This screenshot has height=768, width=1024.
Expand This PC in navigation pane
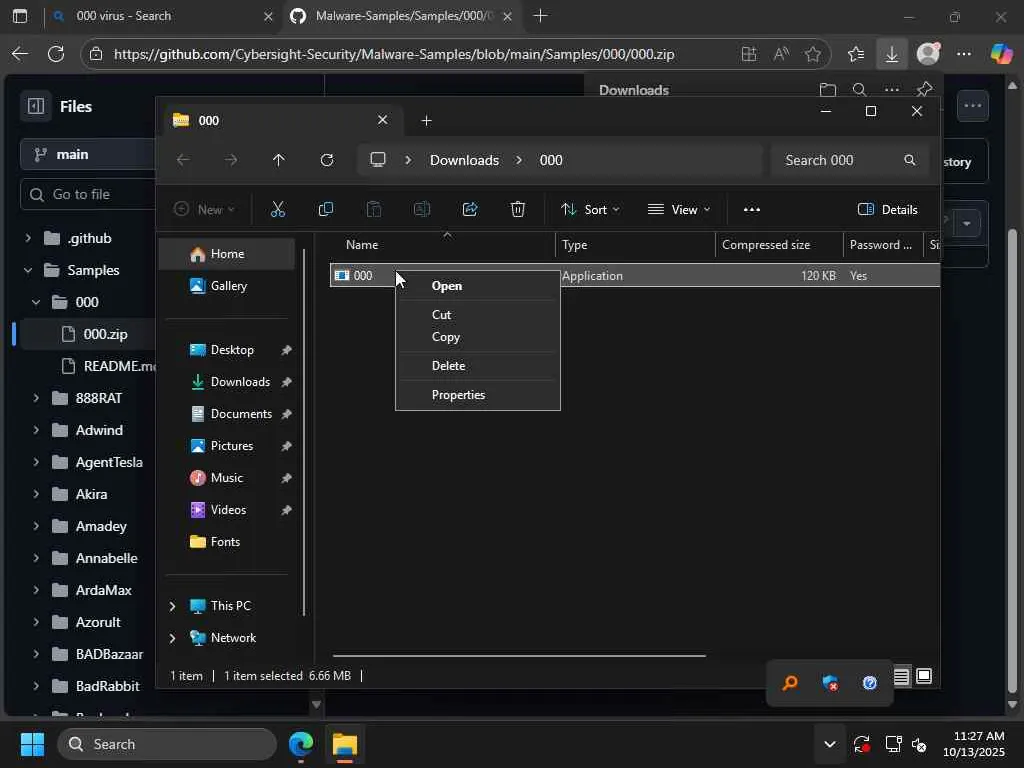pyautogui.click(x=172, y=606)
